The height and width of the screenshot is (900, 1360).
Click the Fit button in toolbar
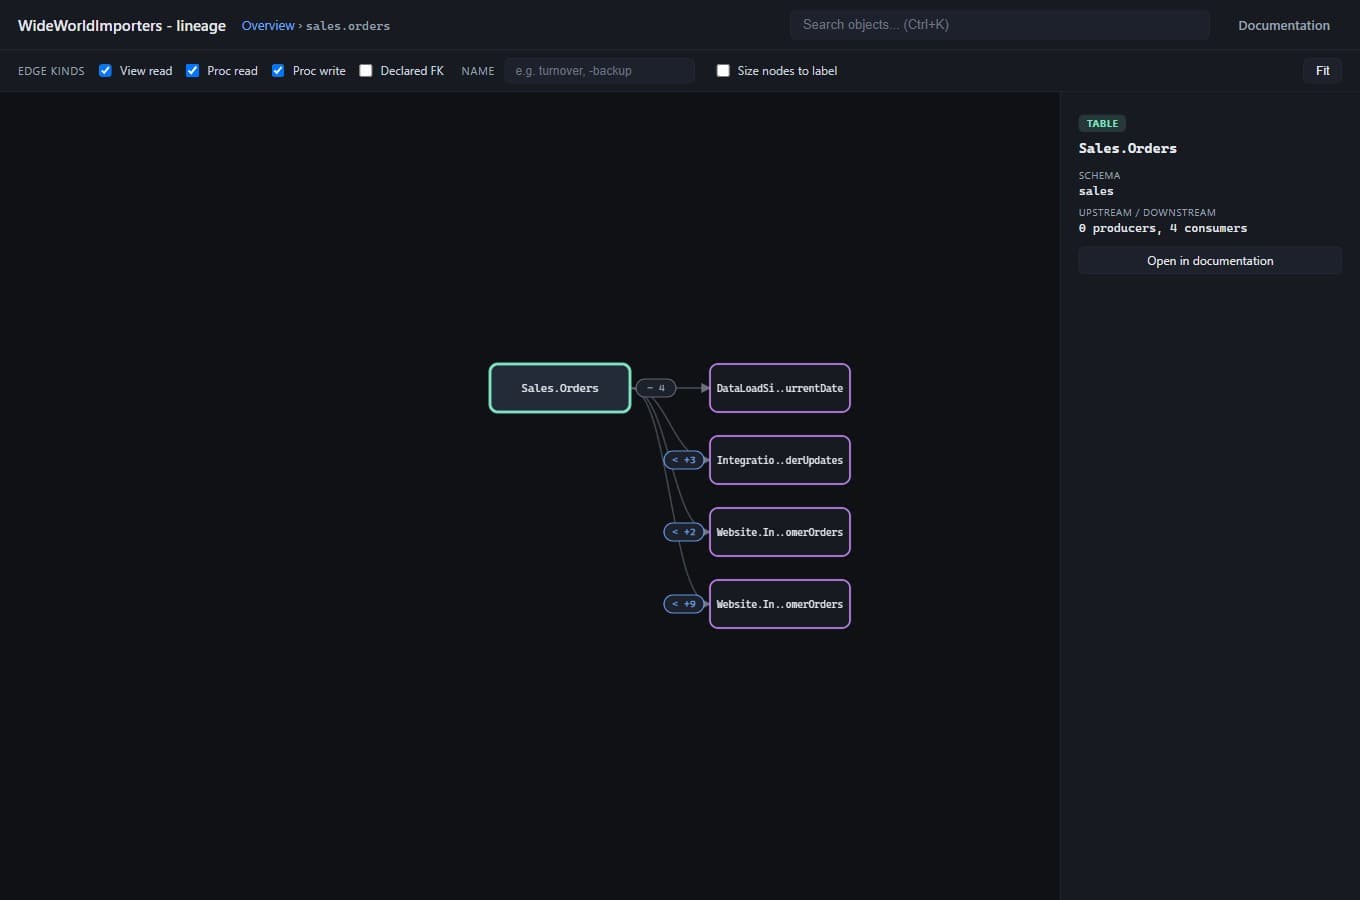coord(1323,71)
